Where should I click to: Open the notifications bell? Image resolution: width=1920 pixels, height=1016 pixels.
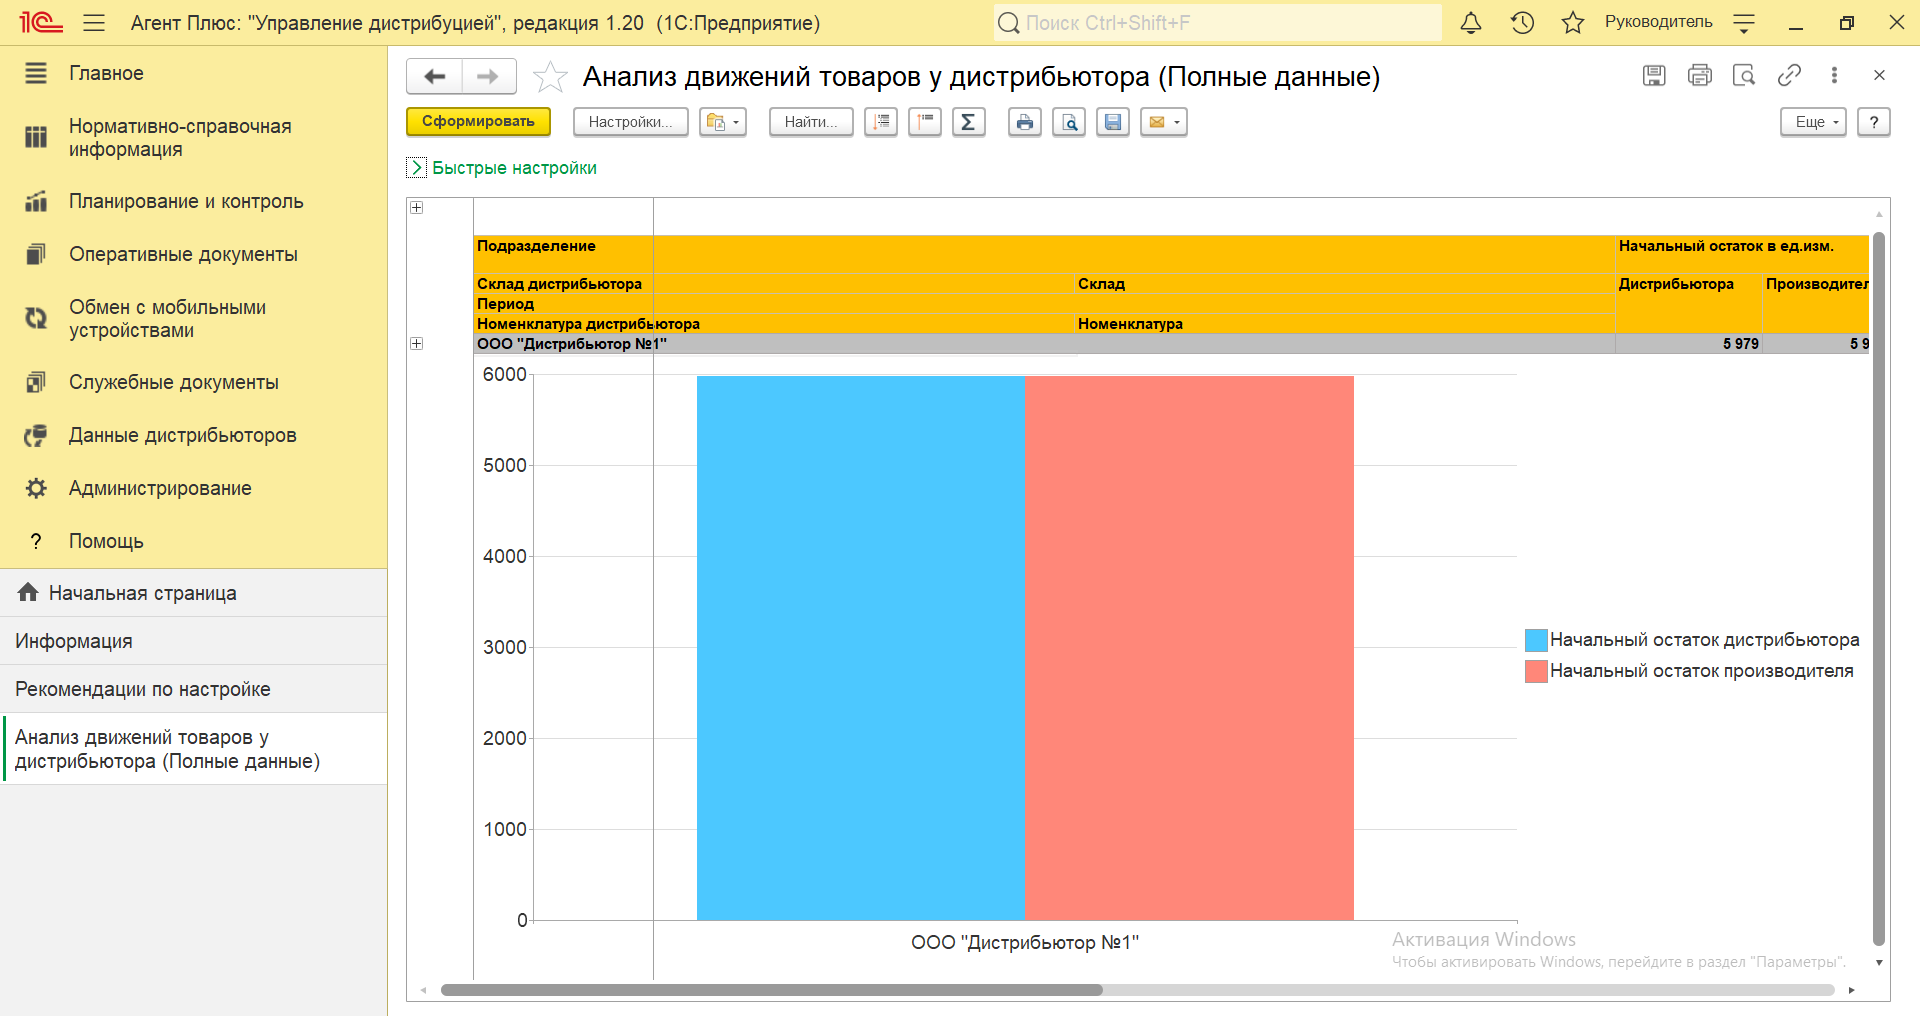[x=1471, y=22]
